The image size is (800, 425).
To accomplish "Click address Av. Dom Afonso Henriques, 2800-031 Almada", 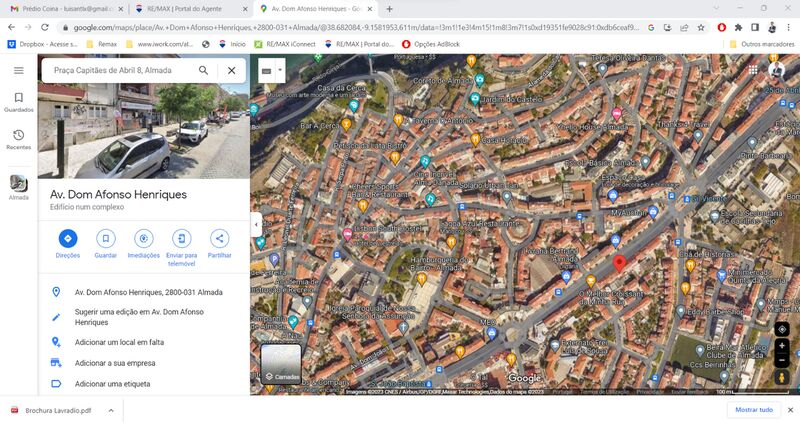I will click(148, 292).
